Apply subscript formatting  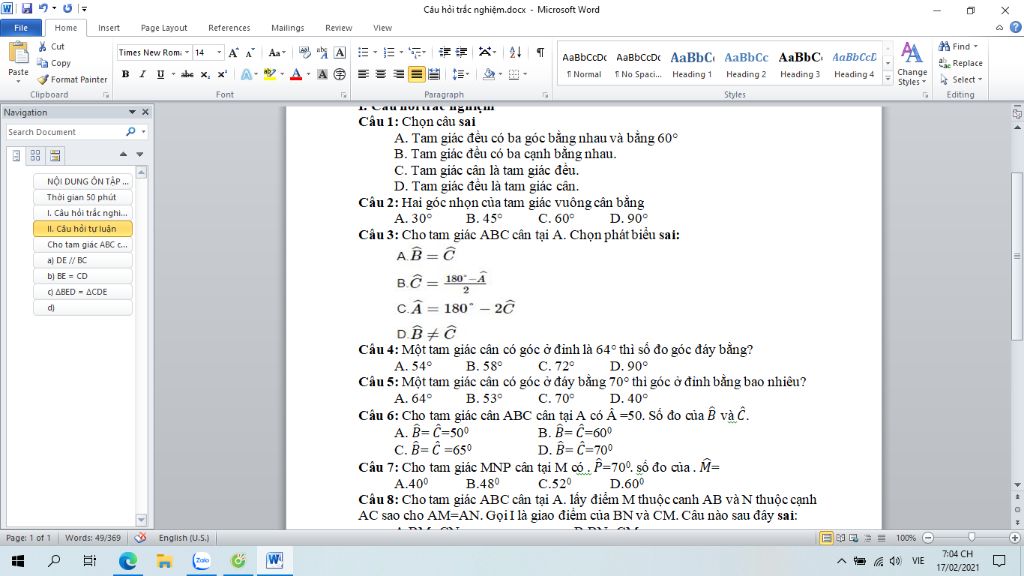(x=205, y=74)
